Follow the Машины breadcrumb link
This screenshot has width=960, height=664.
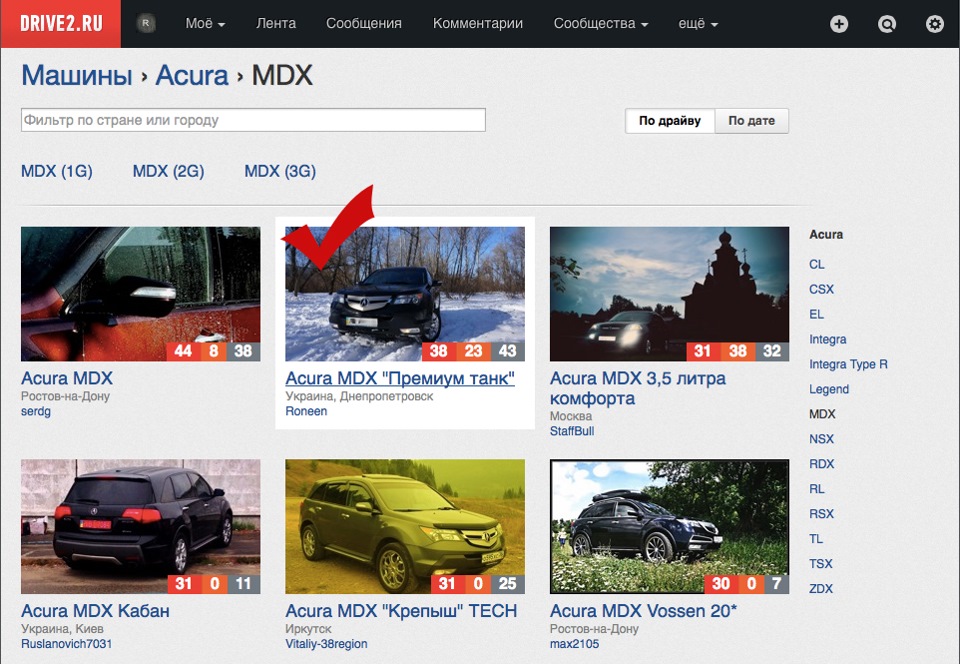click(77, 75)
